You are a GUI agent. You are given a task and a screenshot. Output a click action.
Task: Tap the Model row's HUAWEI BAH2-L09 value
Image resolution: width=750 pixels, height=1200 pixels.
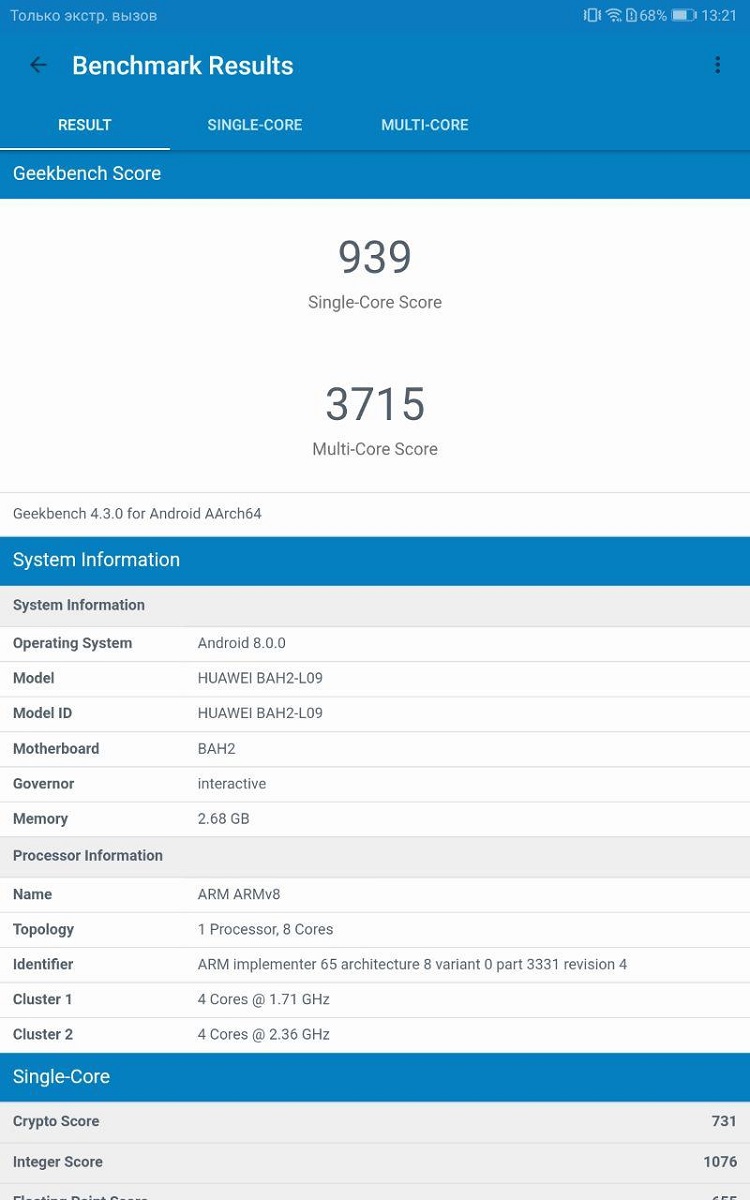[x=260, y=678]
